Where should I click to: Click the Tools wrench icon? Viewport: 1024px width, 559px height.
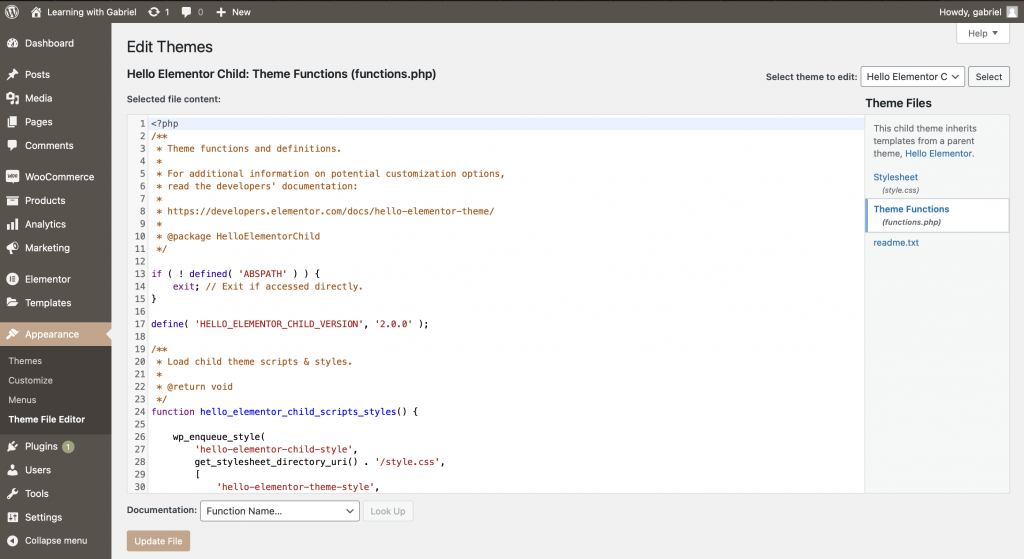(x=12, y=493)
